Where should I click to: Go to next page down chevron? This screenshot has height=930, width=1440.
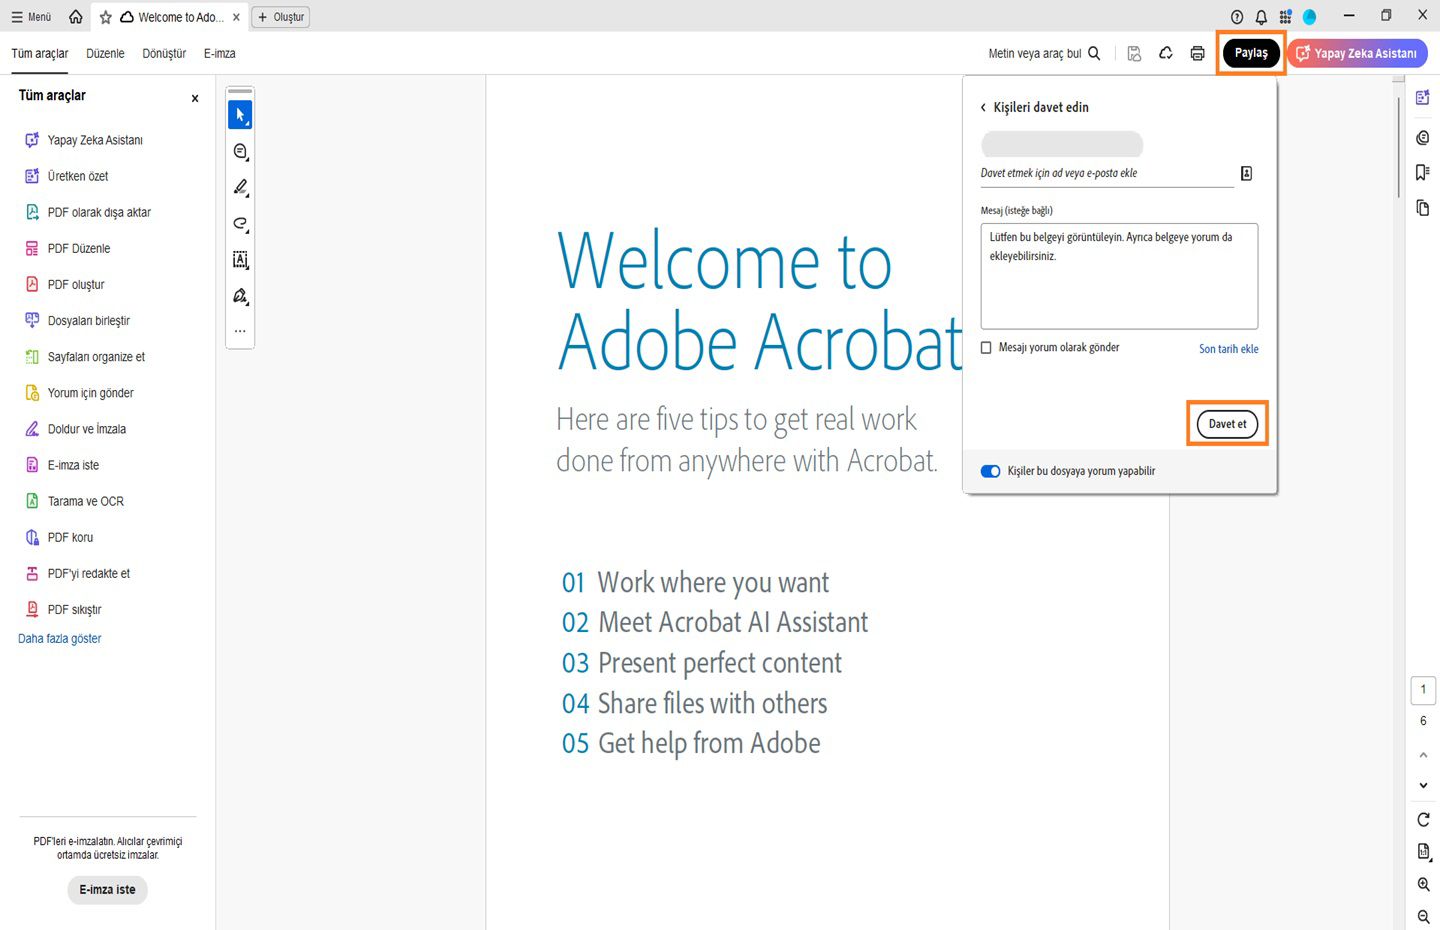(1423, 786)
